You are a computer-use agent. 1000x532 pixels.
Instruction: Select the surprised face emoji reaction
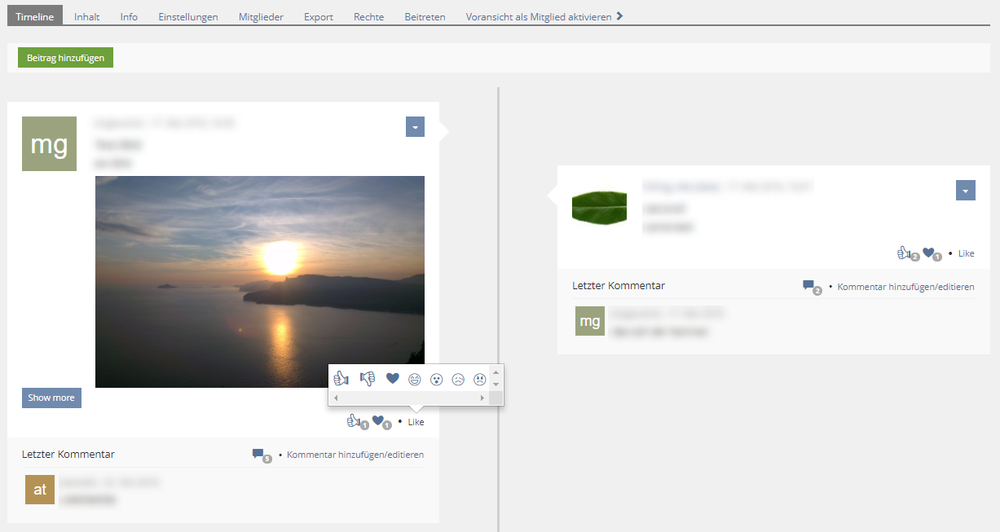(x=436, y=379)
